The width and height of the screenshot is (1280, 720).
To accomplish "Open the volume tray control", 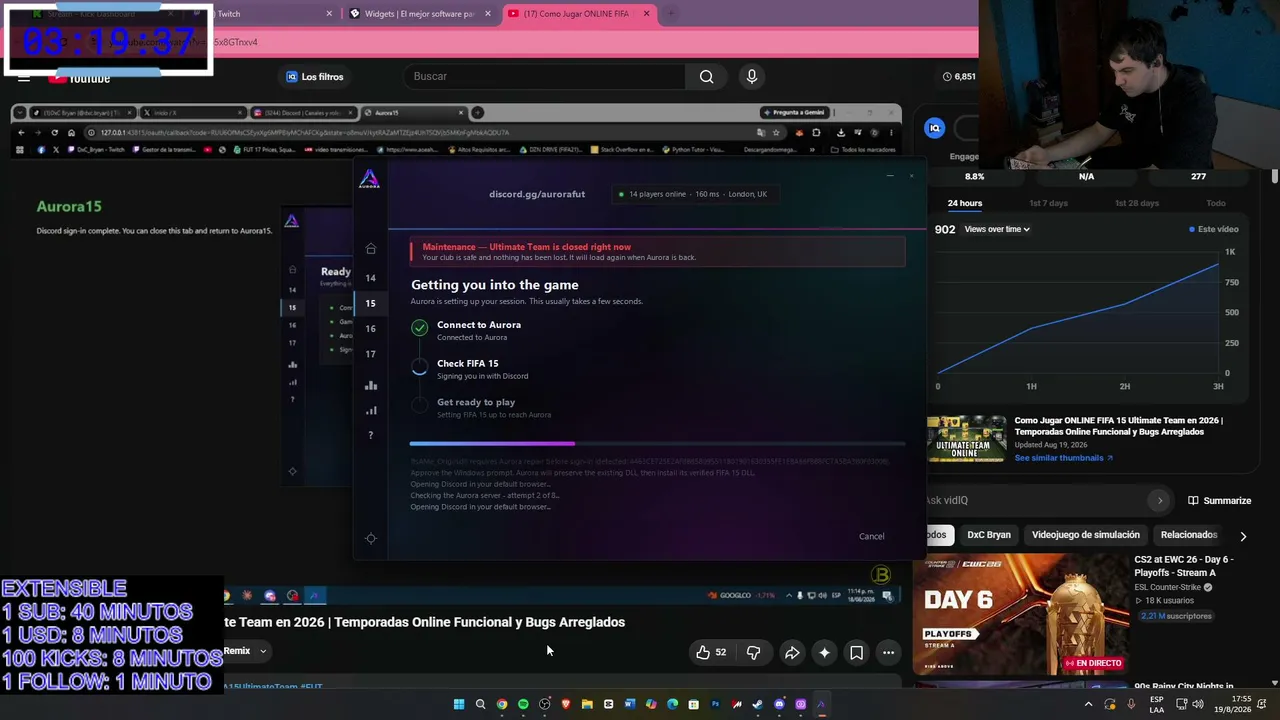I will [x=1197, y=704].
